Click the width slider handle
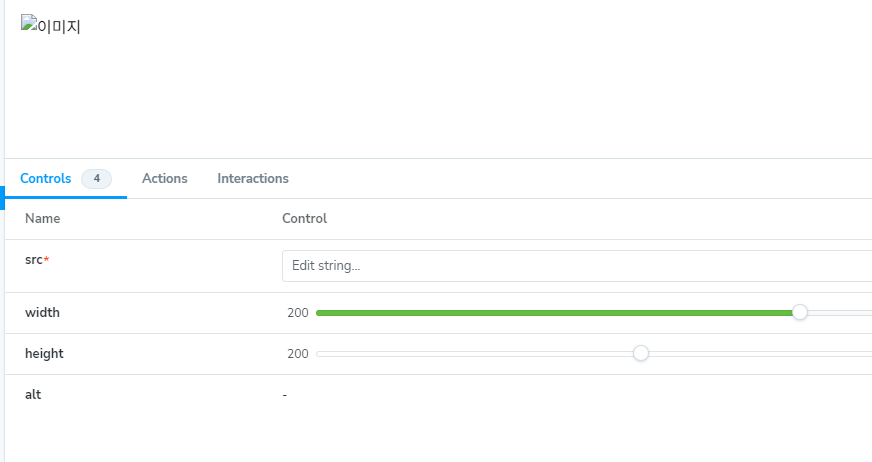This screenshot has width=872, height=462. (800, 312)
